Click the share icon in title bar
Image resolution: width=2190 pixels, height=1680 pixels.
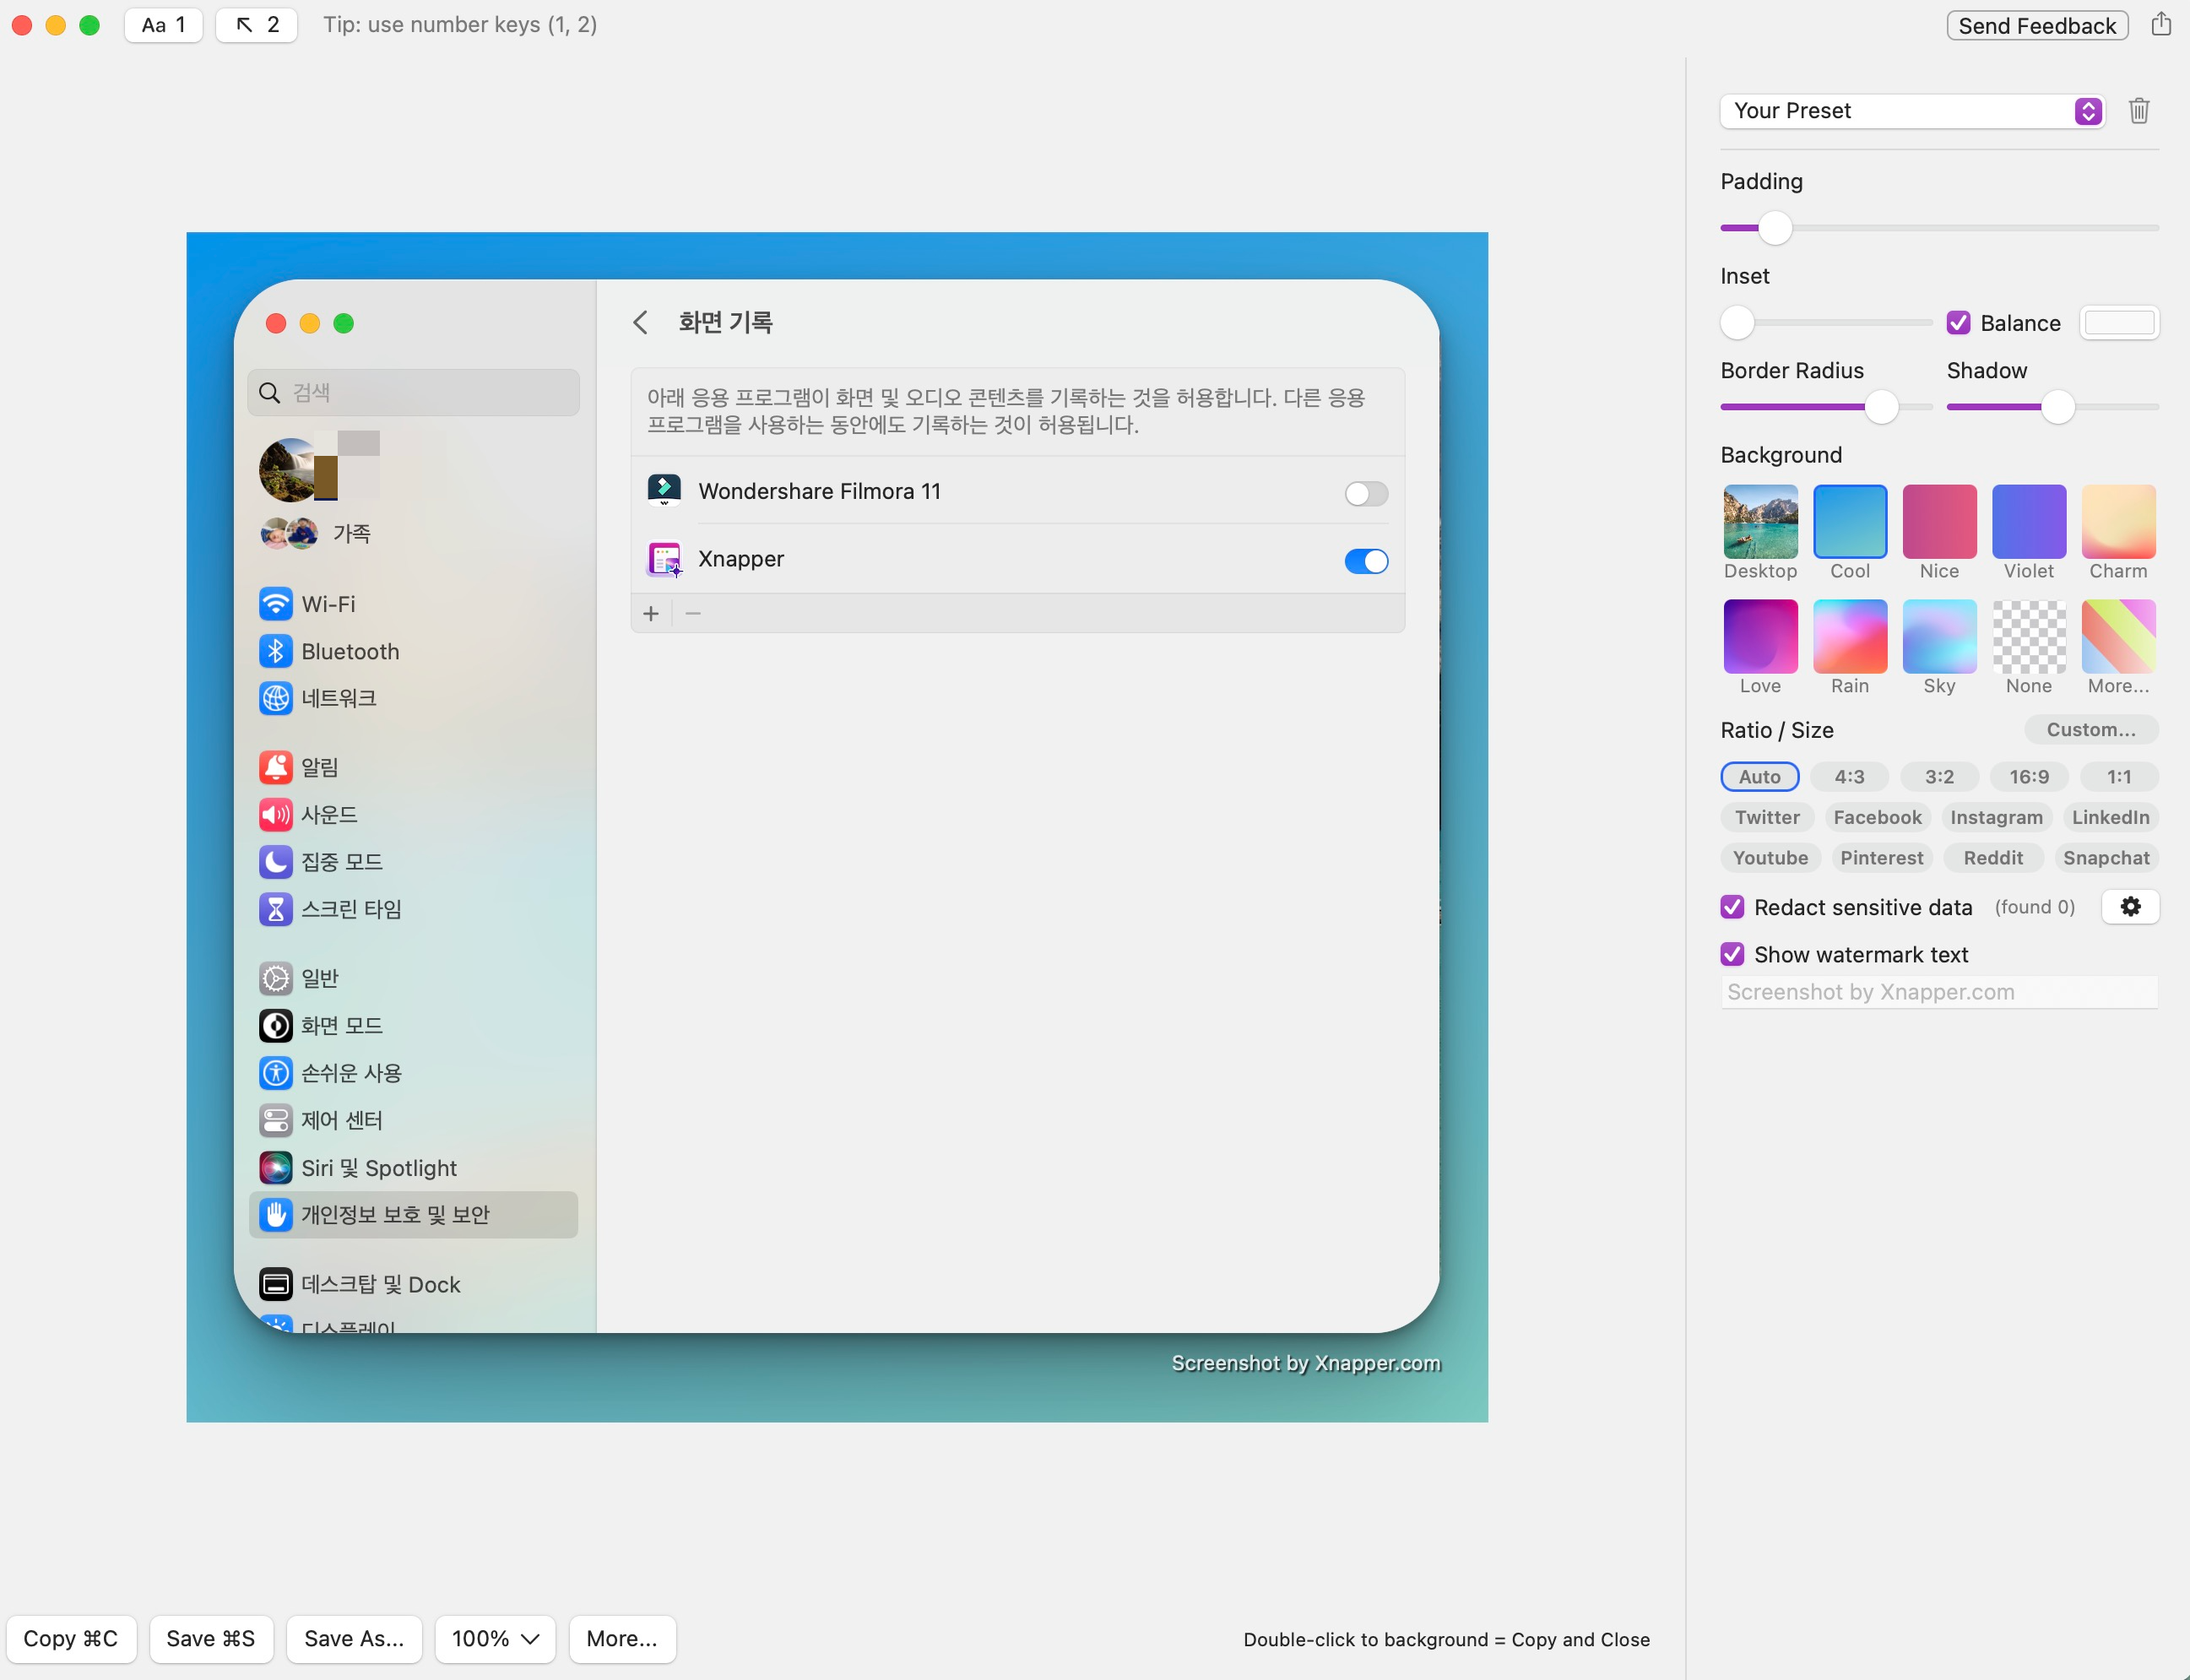(2160, 24)
